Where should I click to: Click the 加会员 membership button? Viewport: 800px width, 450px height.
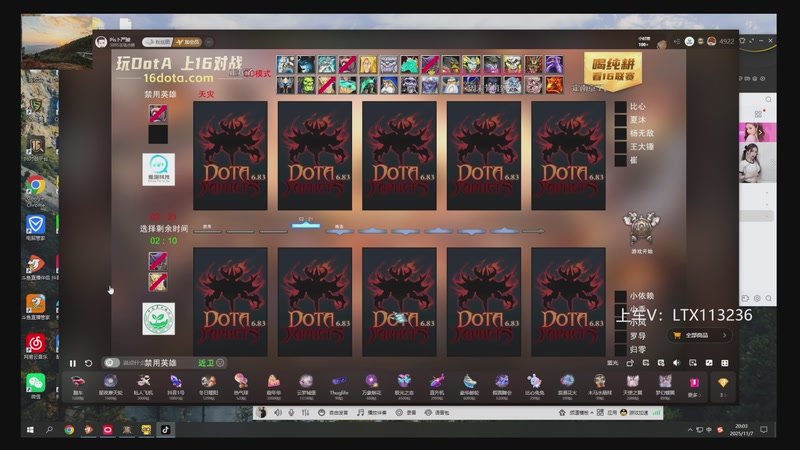(x=188, y=42)
